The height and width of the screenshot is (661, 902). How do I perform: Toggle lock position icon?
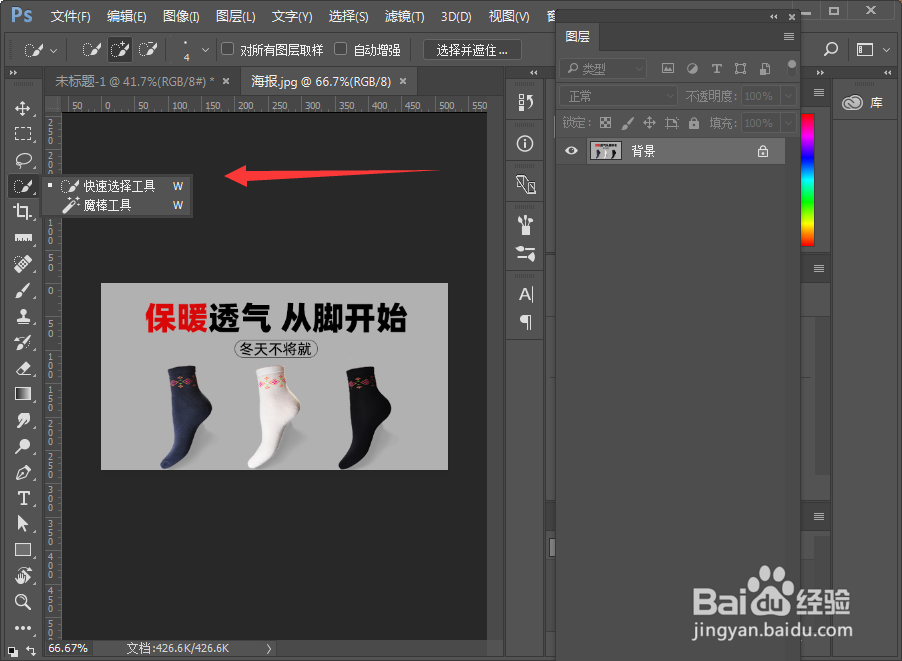[649, 123]
